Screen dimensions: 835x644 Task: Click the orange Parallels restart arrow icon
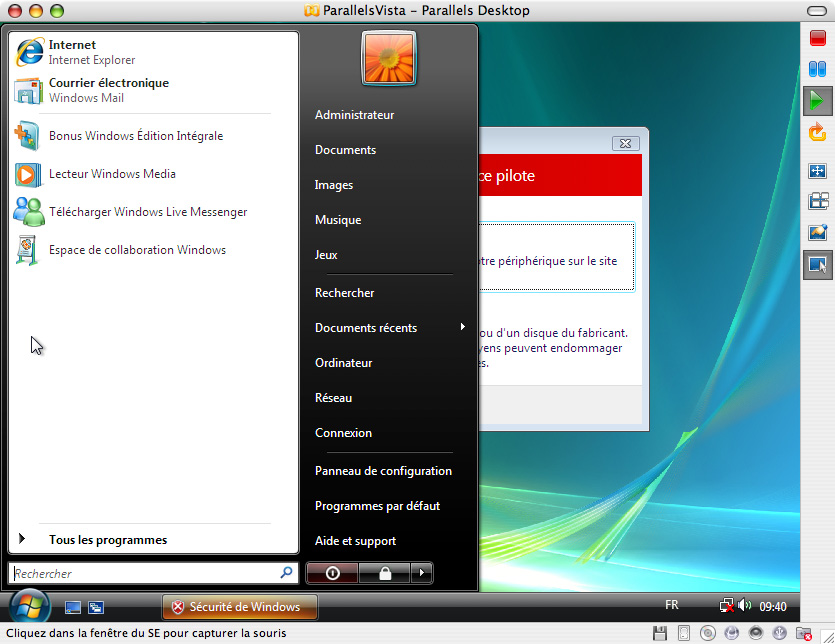pos(817,132)
